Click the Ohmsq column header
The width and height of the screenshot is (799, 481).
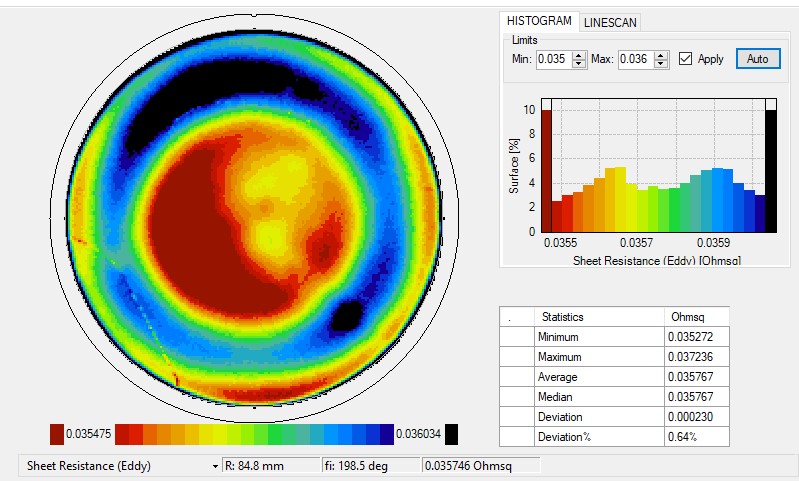point(697,317)
